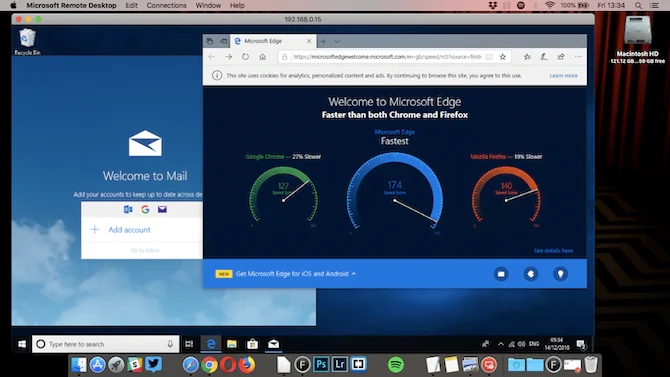Open Edge Favorites hub
This screenshot has width=670, height=377.
[527, 57]
